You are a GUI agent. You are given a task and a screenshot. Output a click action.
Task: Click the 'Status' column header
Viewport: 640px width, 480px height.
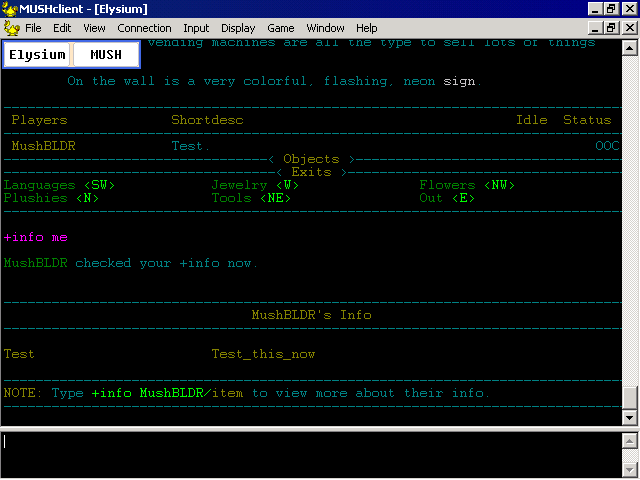coord(587,120)
